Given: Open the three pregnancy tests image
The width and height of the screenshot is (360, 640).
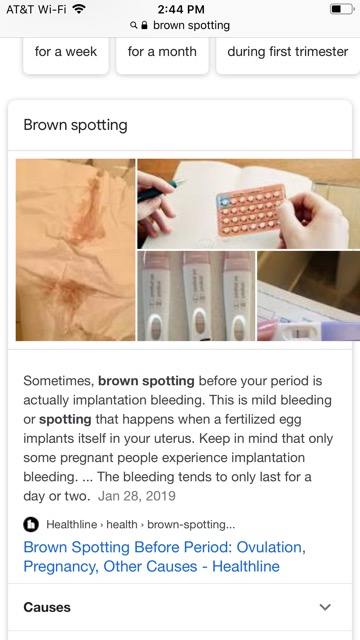Looking at the screenshot, I should click(196, 296).
